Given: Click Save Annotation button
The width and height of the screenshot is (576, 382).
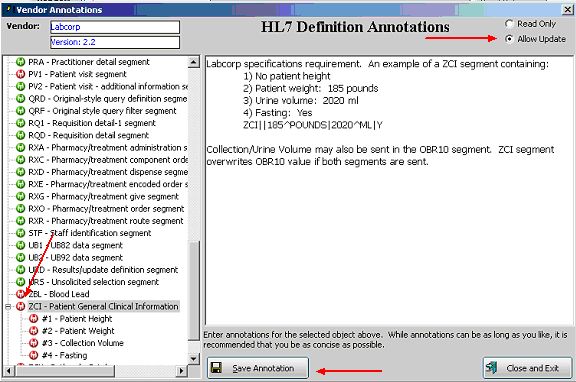Looking at the screenshot, I should [x=258, y=368].
